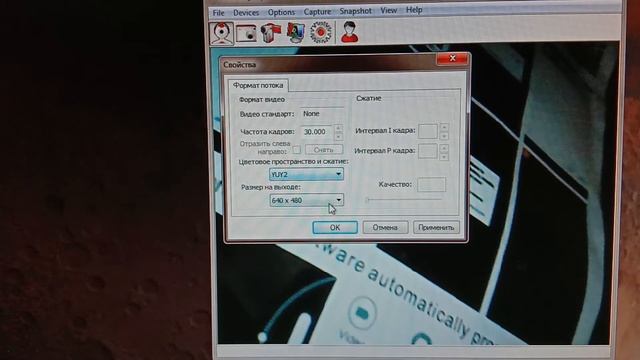The image size is (640, 360).
Task: Toggle the Отразить слева направо checkbox
Action: pyautogui.click(x=297, y=149)
